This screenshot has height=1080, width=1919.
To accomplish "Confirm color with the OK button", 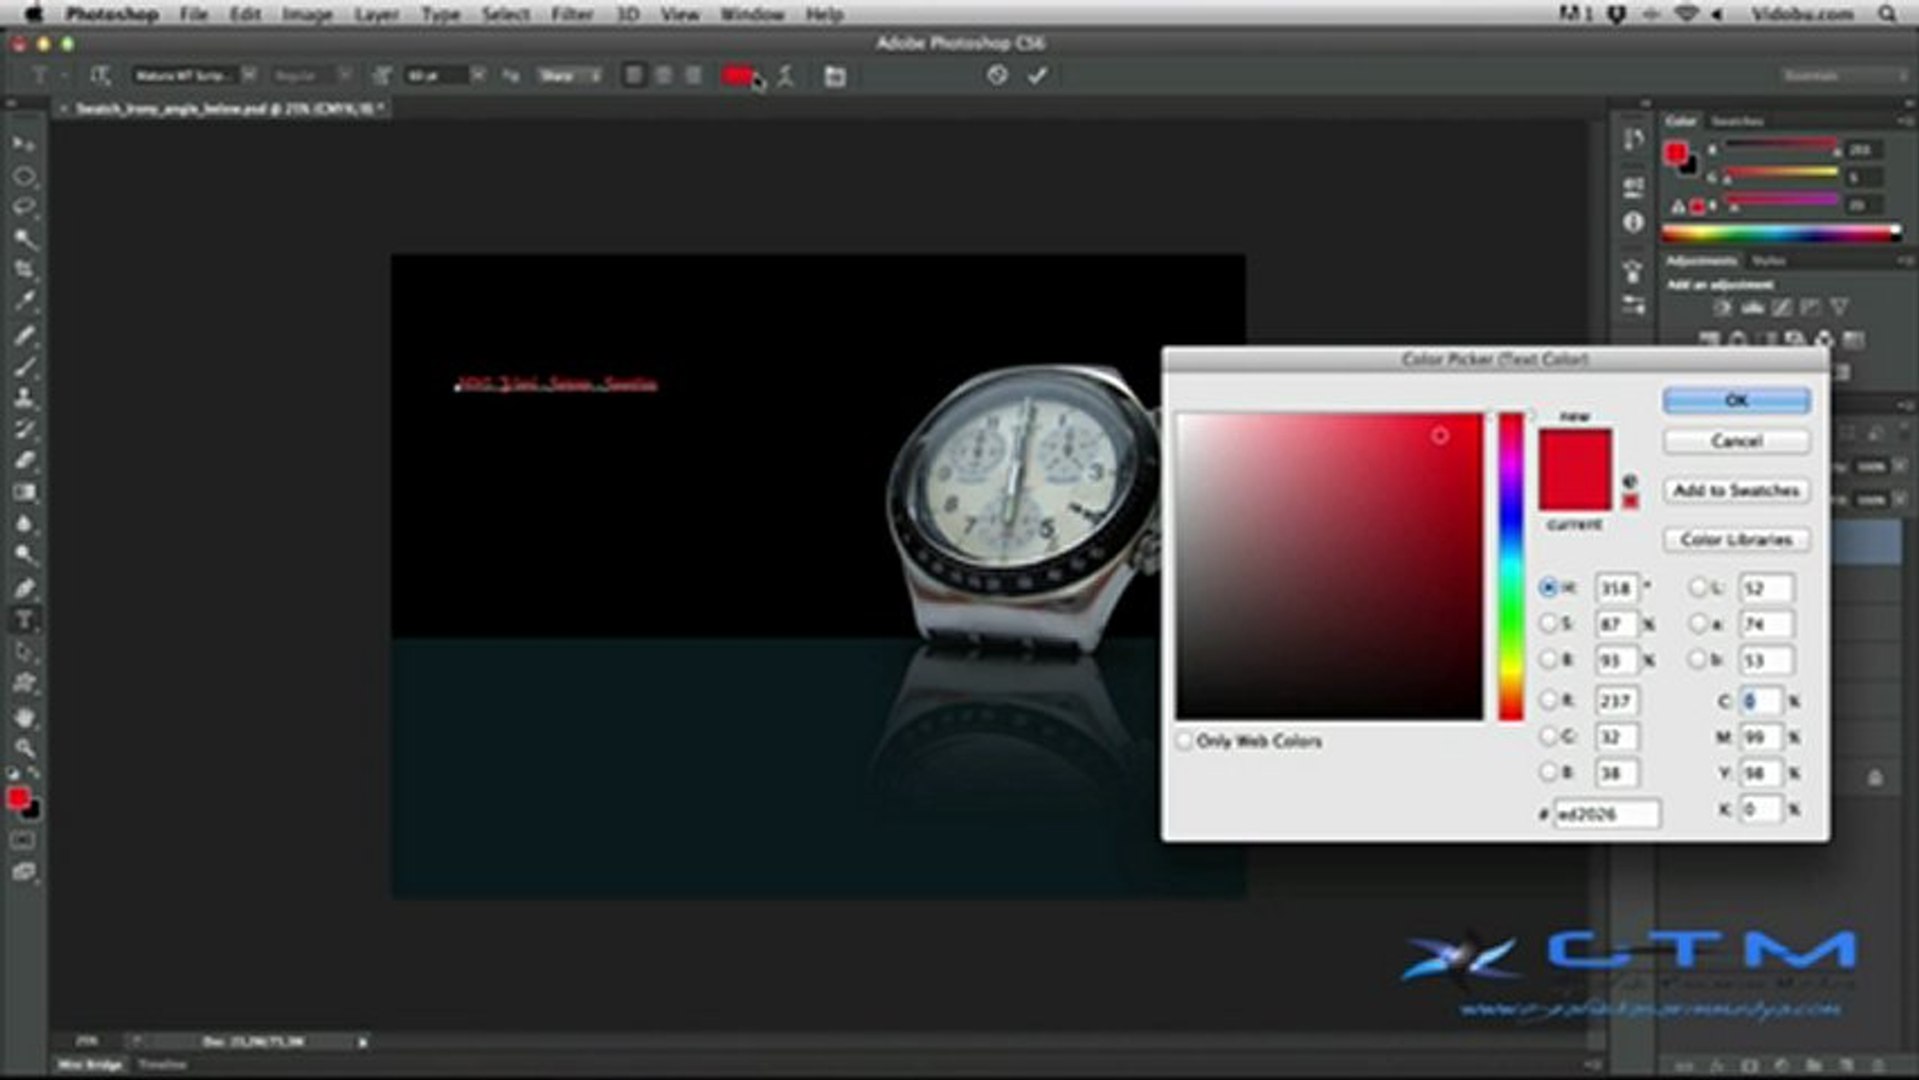I will (1736, 400).
